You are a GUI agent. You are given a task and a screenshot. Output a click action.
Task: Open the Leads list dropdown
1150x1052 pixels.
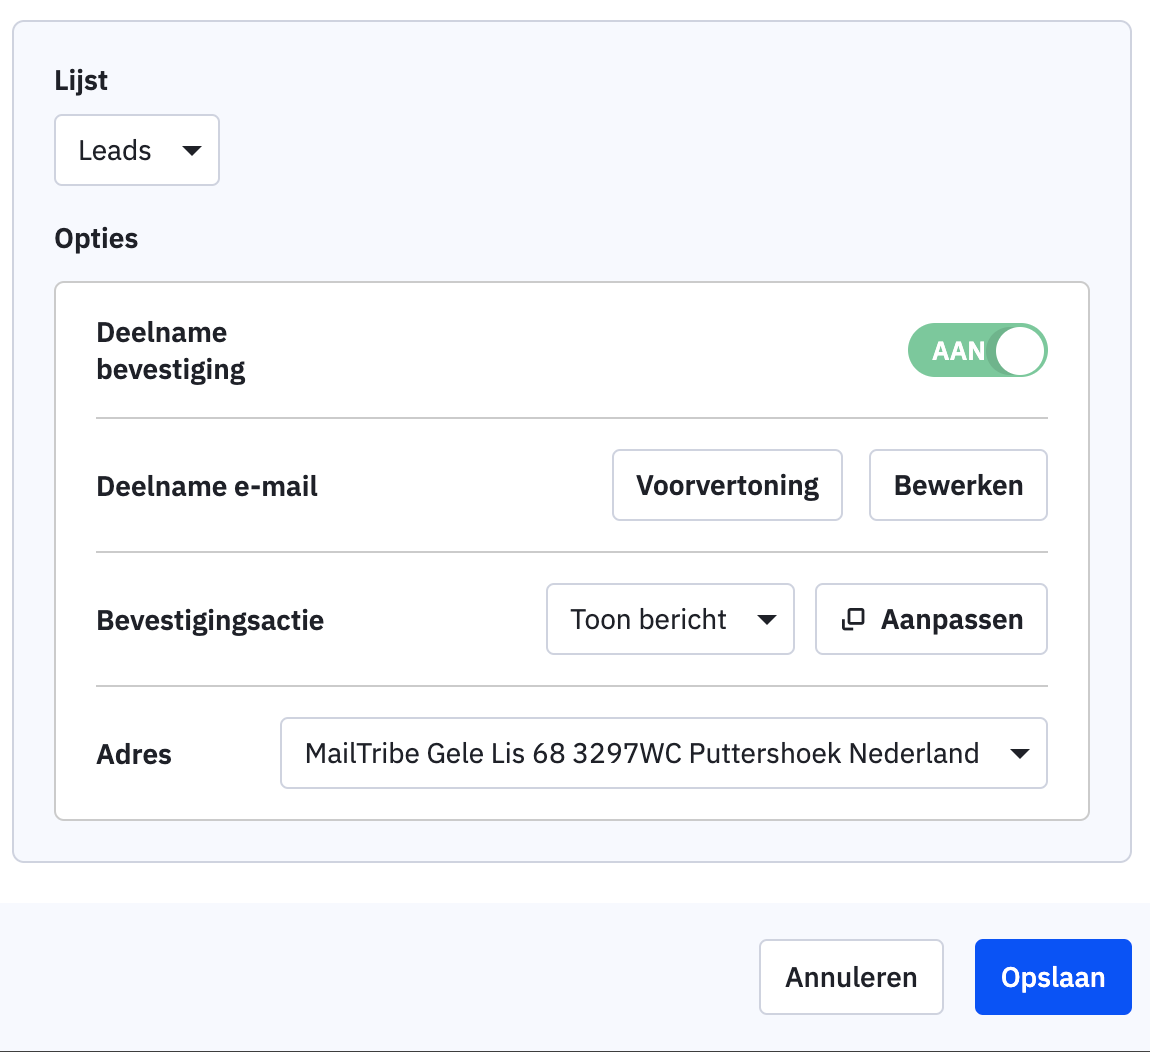point(136,151)
